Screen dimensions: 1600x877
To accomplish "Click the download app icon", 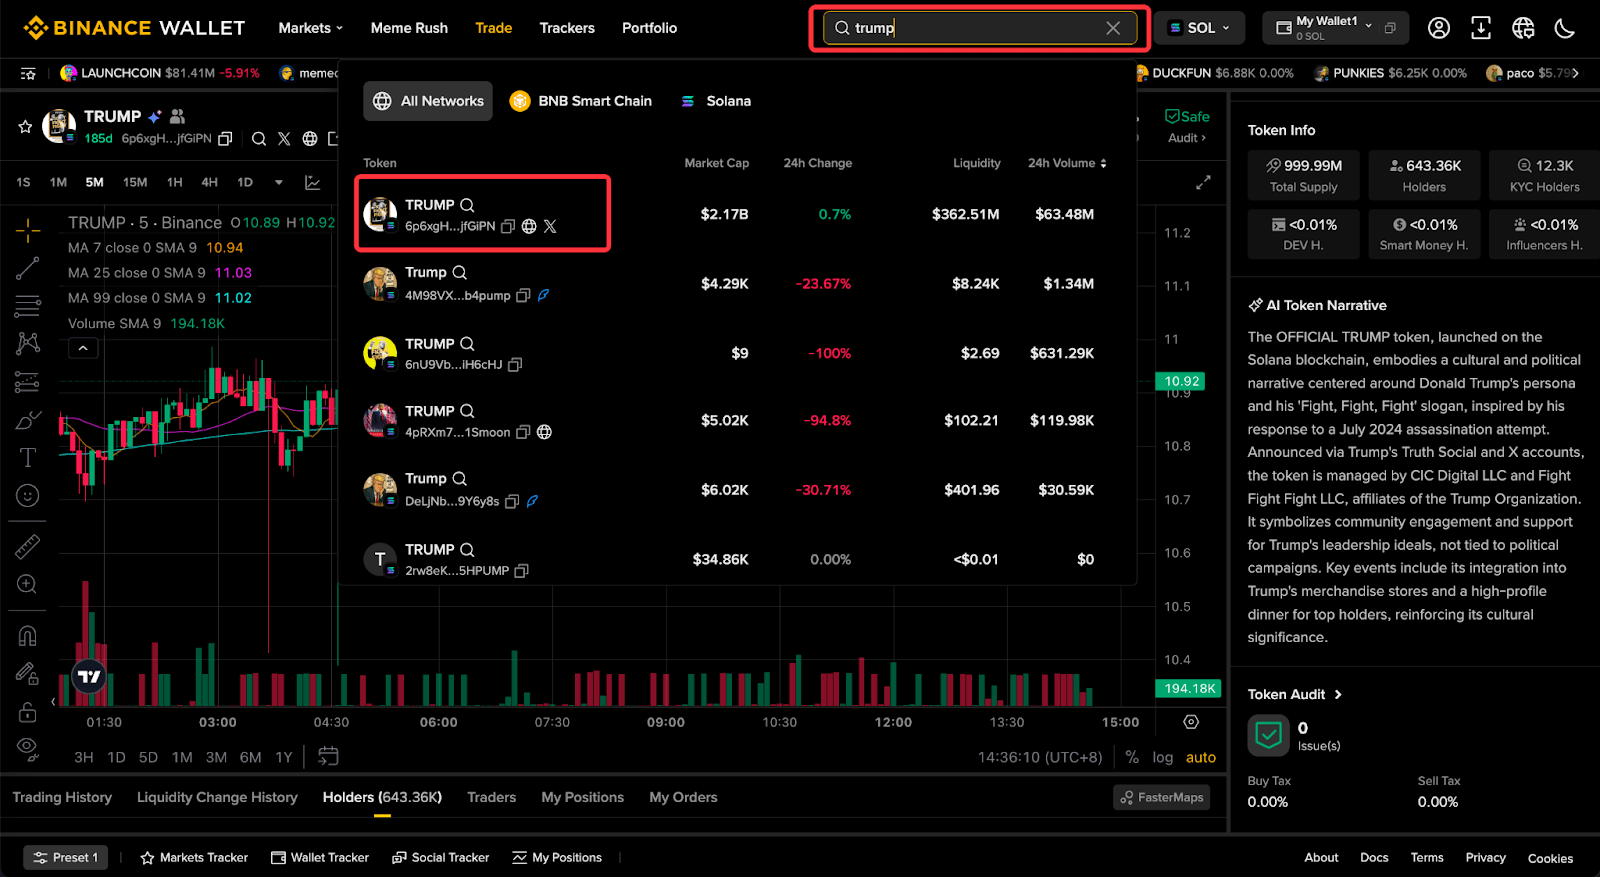I will tap(1481, 28).
